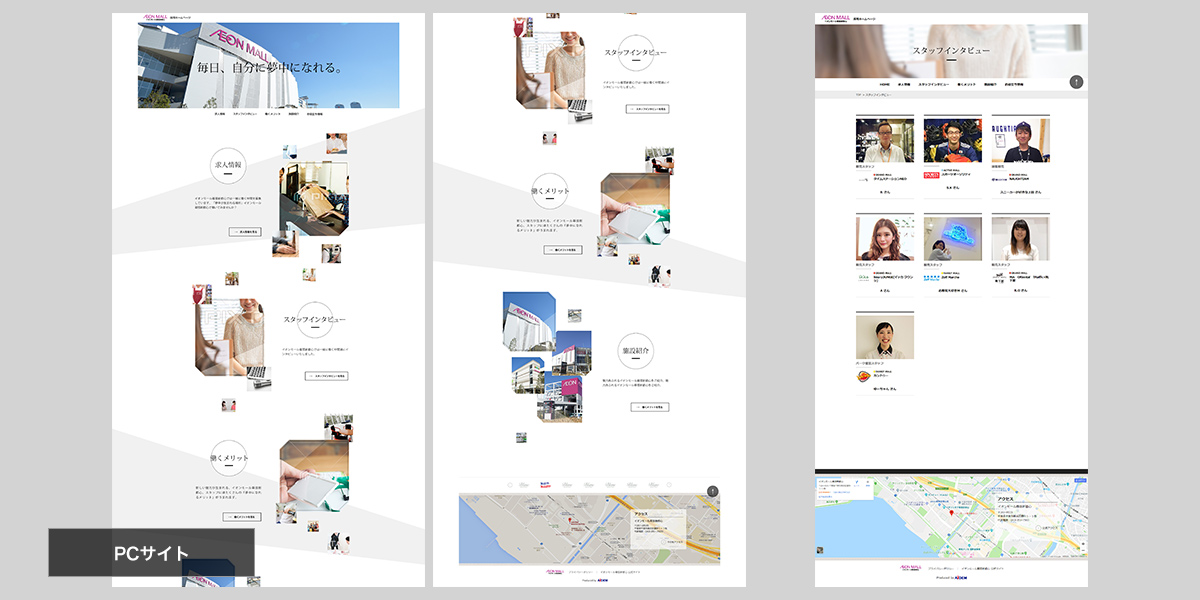Click the satellite view thumbnail on the right map
Image resolution: width=1200 pixels, height=600 pixels.
pyautogui.click(x=821, y=550)
